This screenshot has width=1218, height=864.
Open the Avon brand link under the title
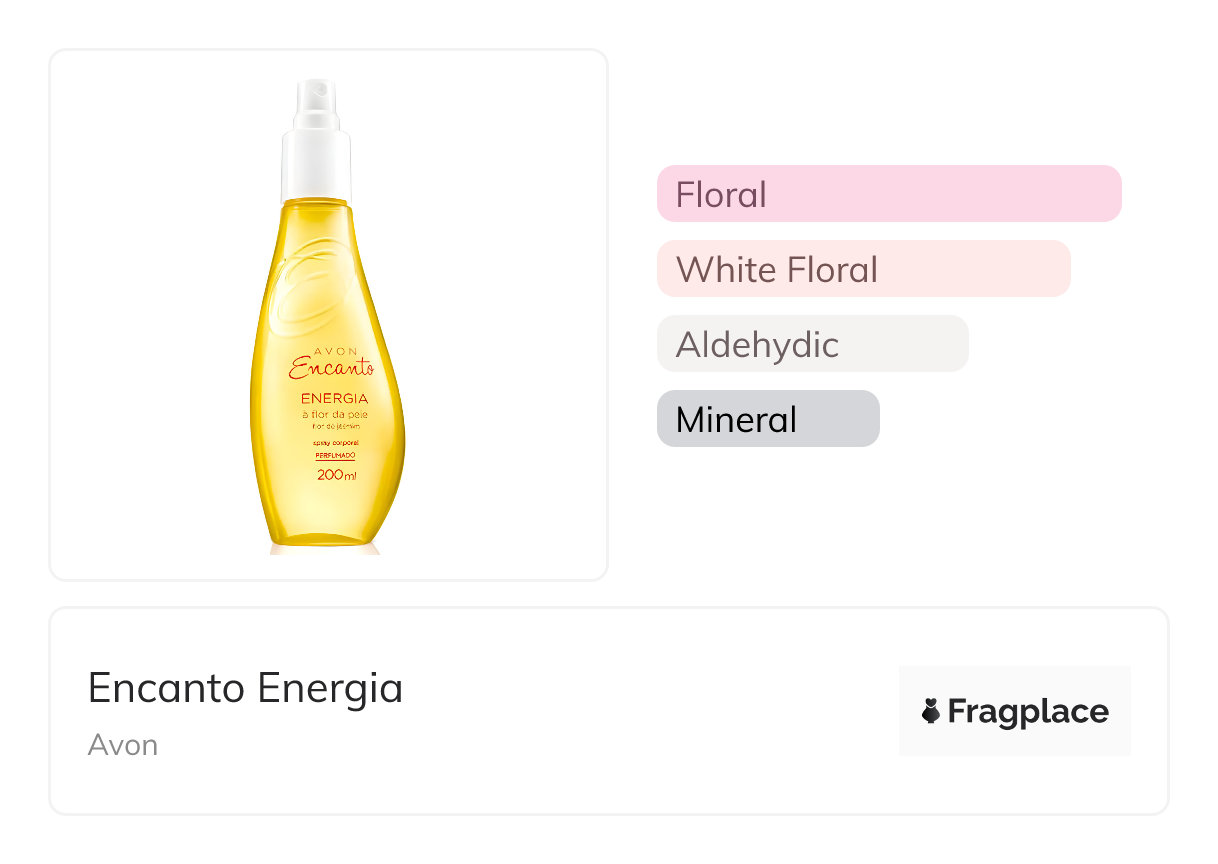click(122, 745)
